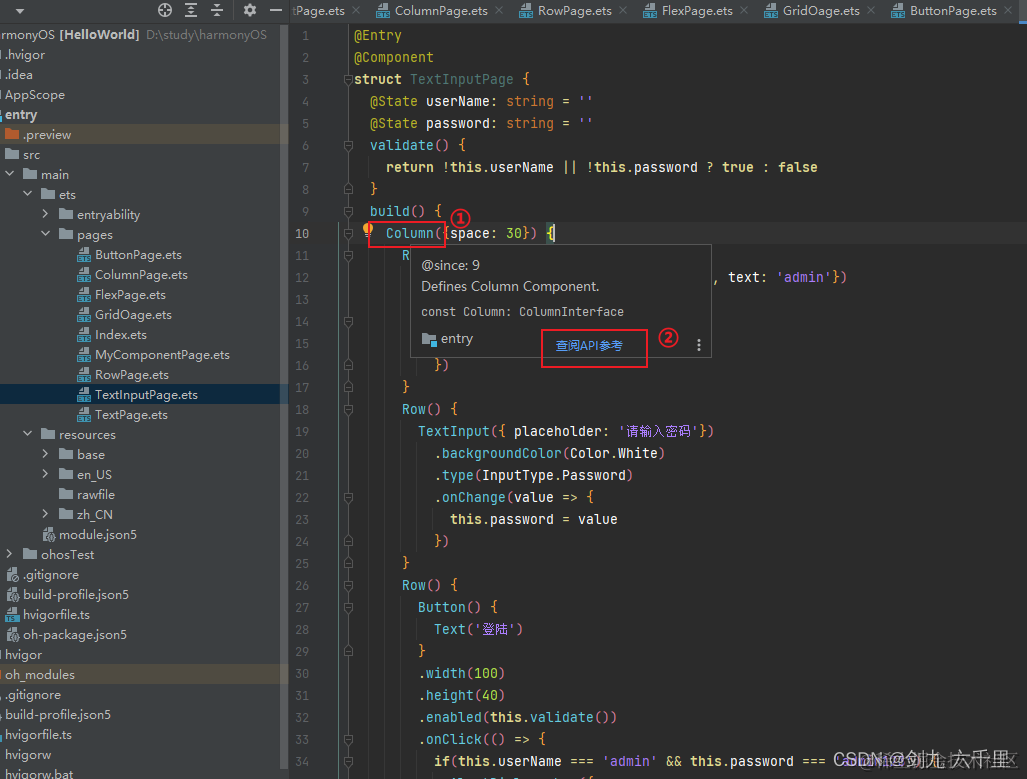Fold the Row block at line 18
1027x779 pixels.
pyautogui.click(x=348, y=409)
